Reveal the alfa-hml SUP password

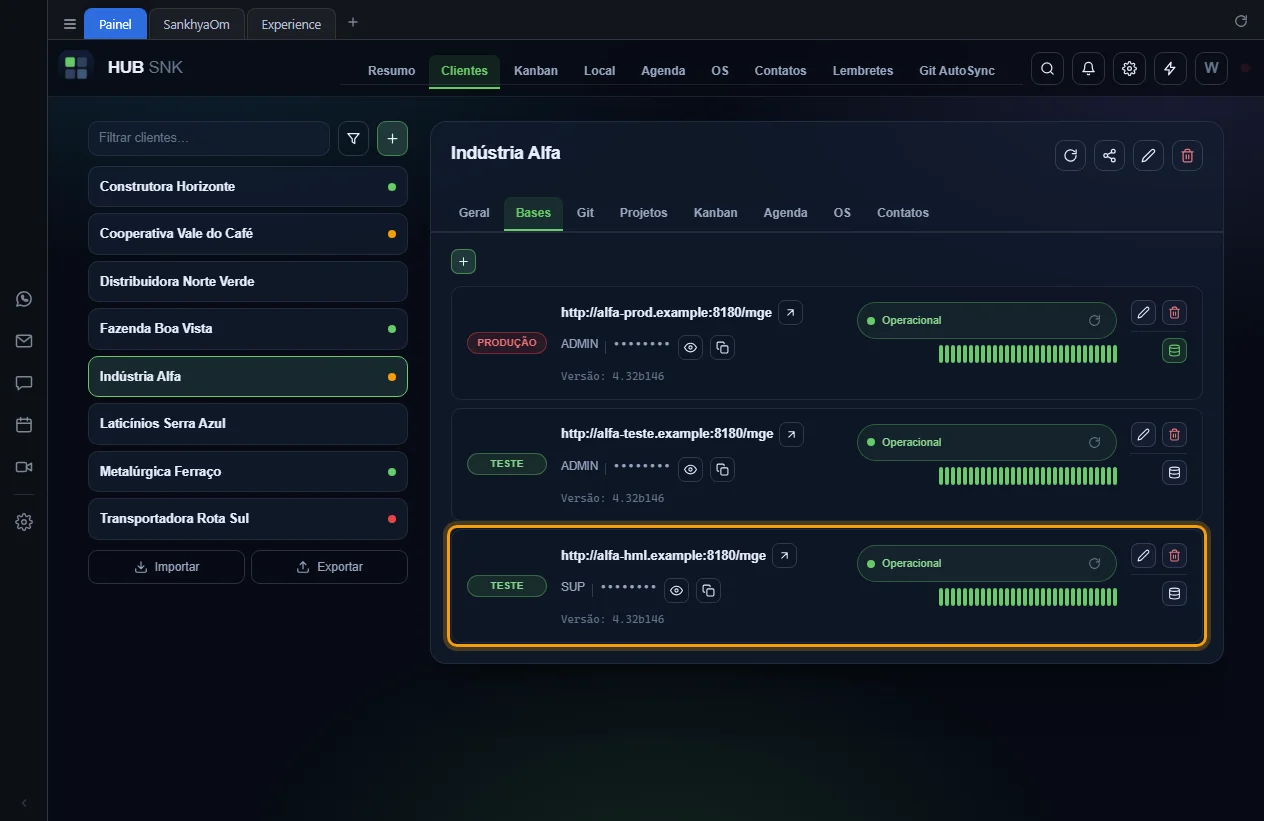point(677,591)
